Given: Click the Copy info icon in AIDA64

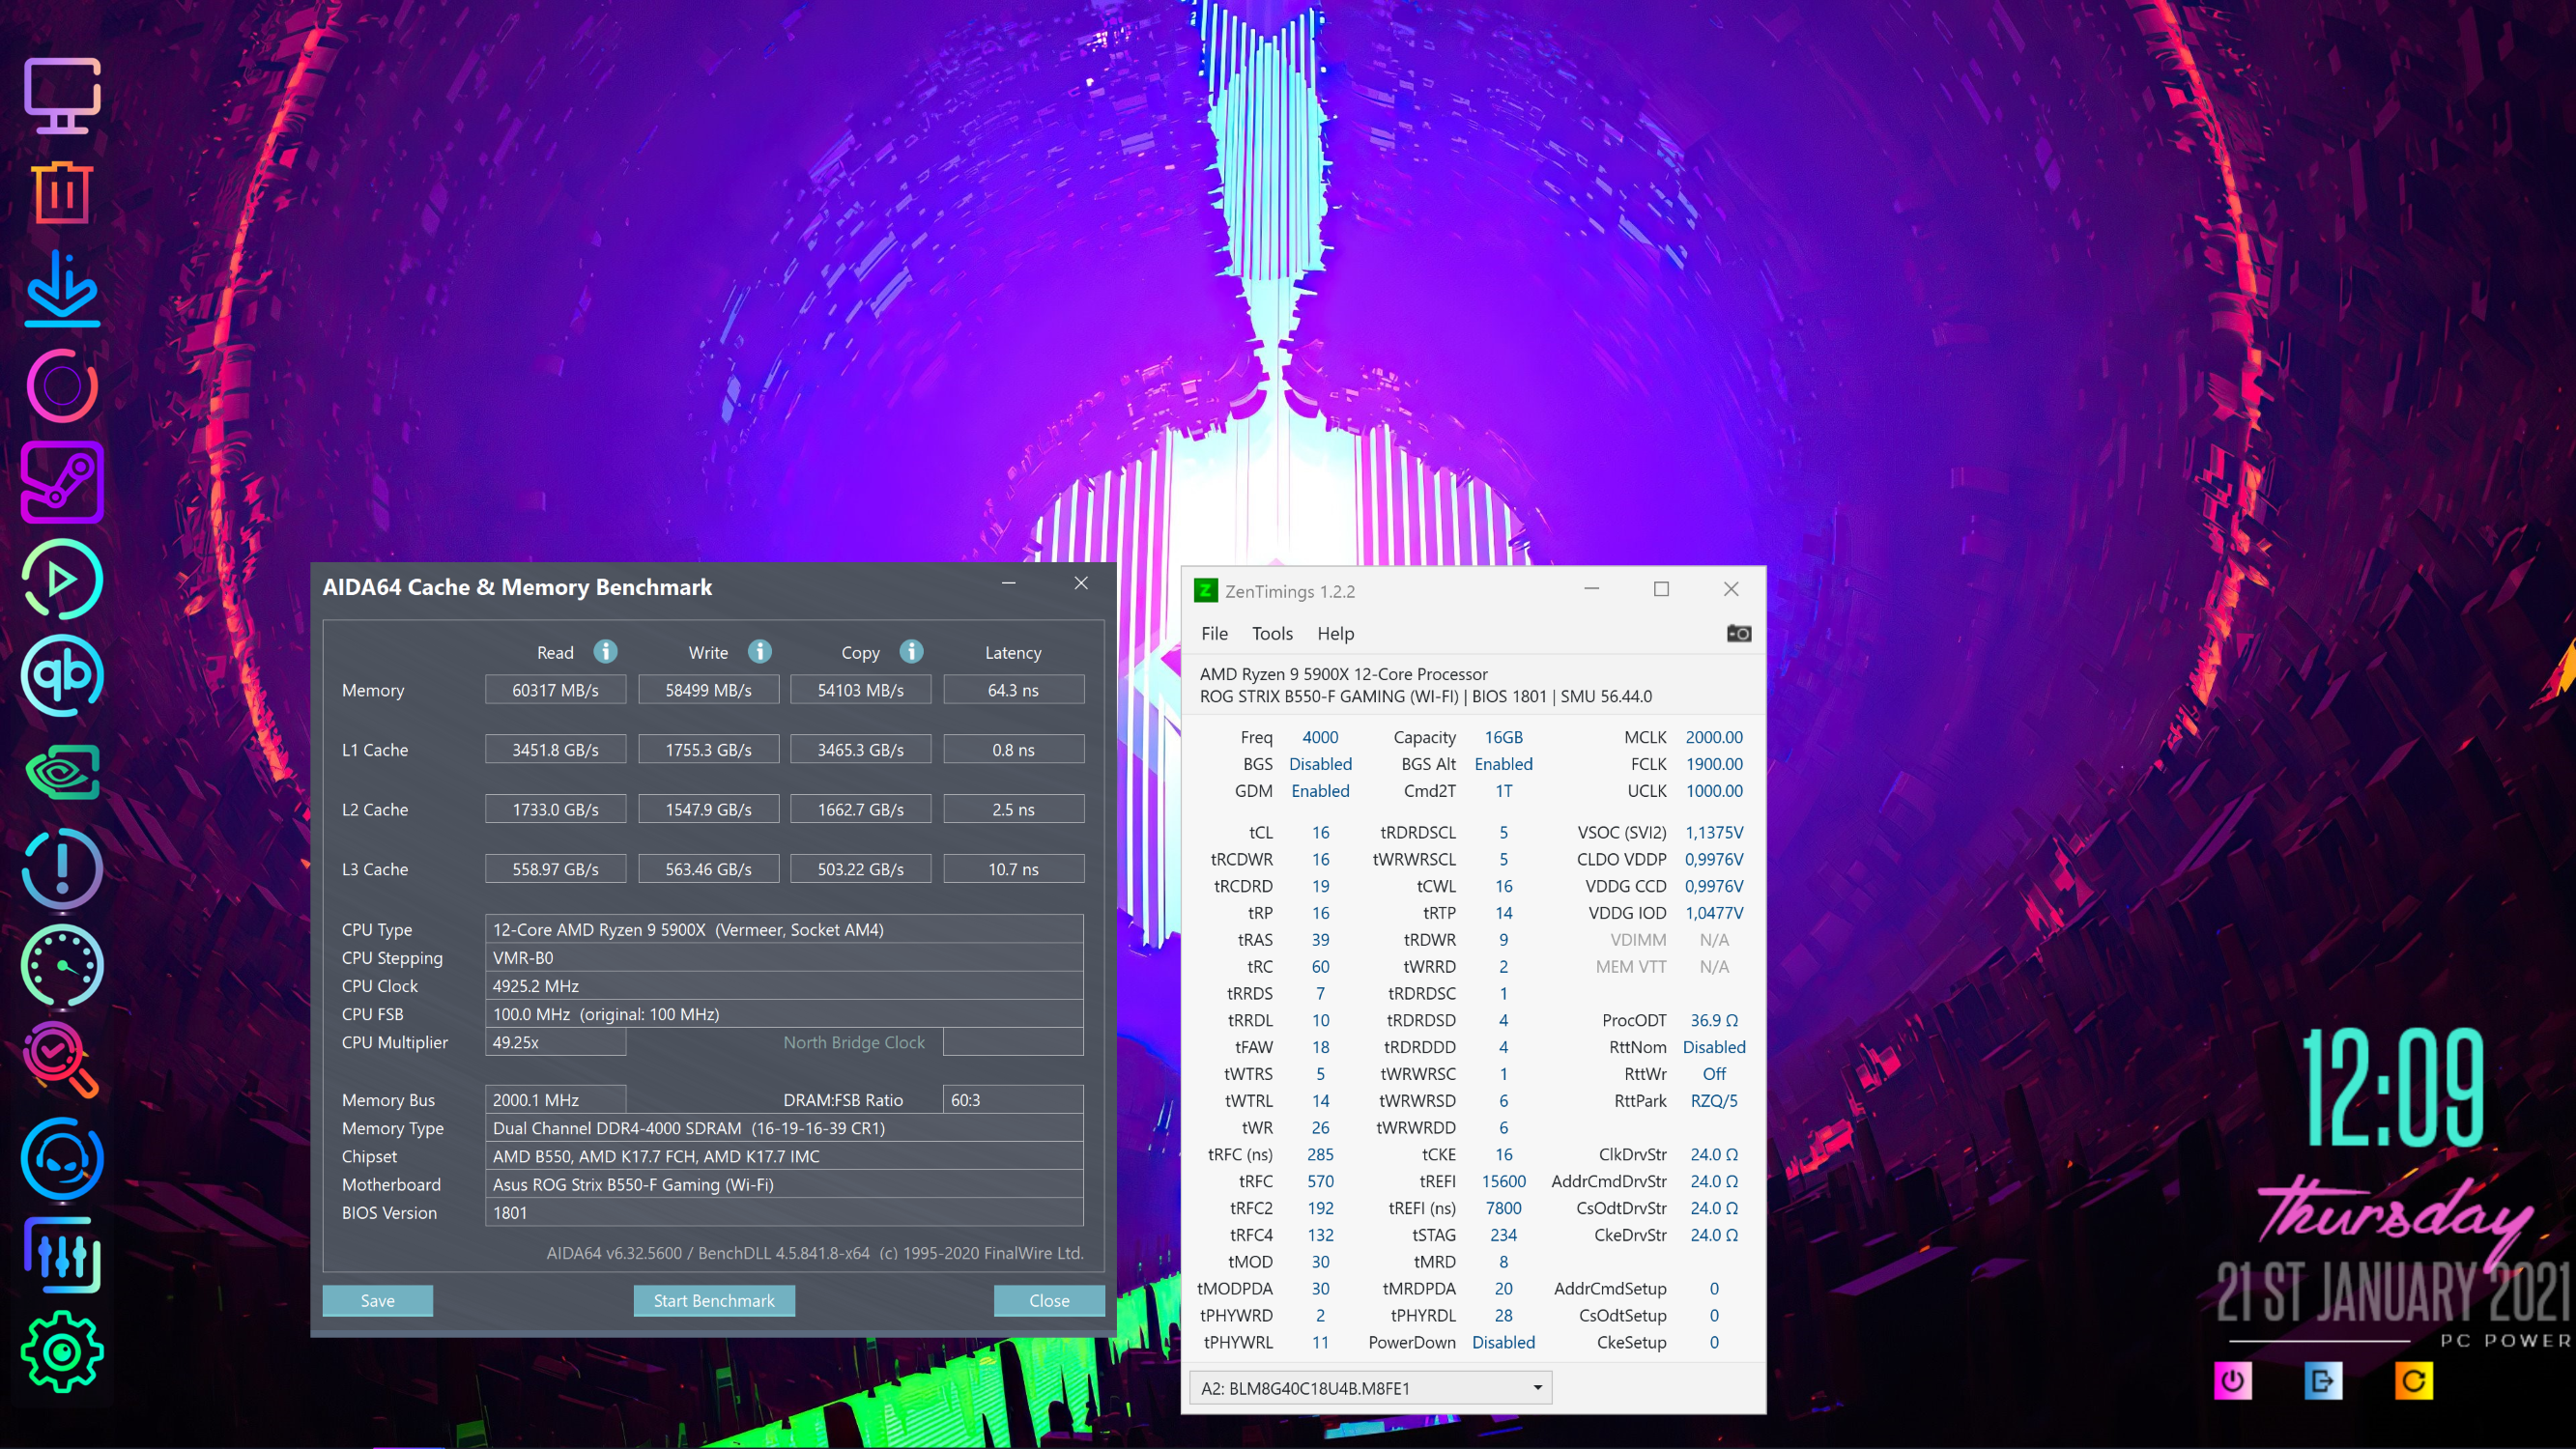Looking at the screenshot, I should (x=911, y=652).
